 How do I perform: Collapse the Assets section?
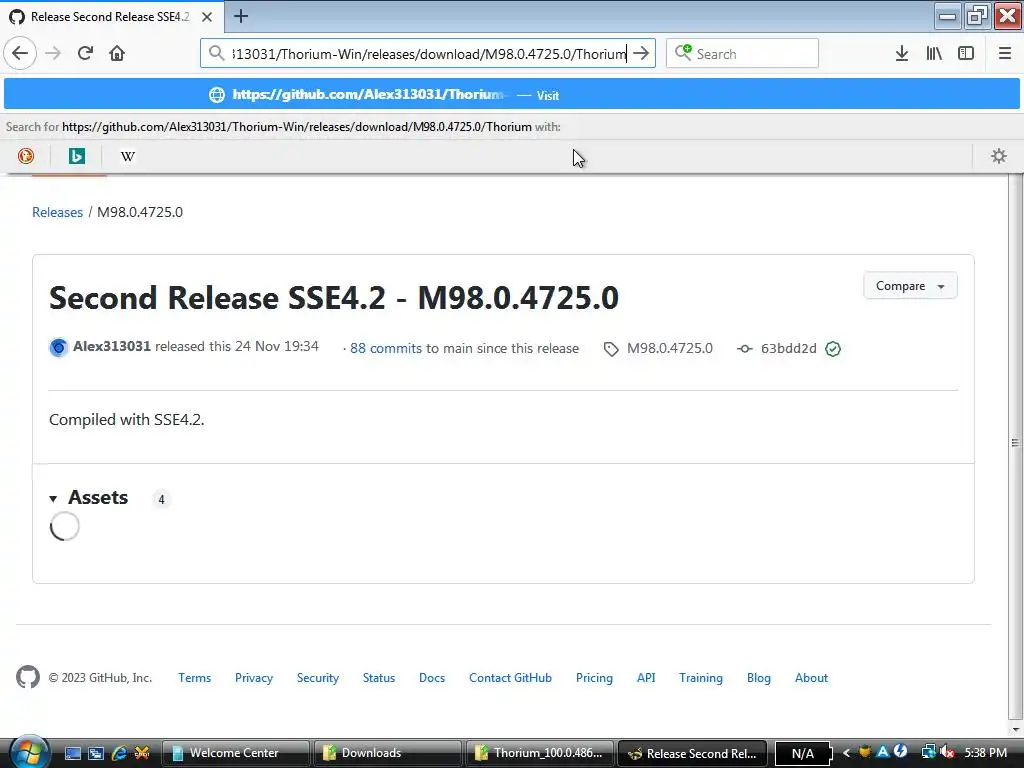pyautogui.click(x=89, y=498)
